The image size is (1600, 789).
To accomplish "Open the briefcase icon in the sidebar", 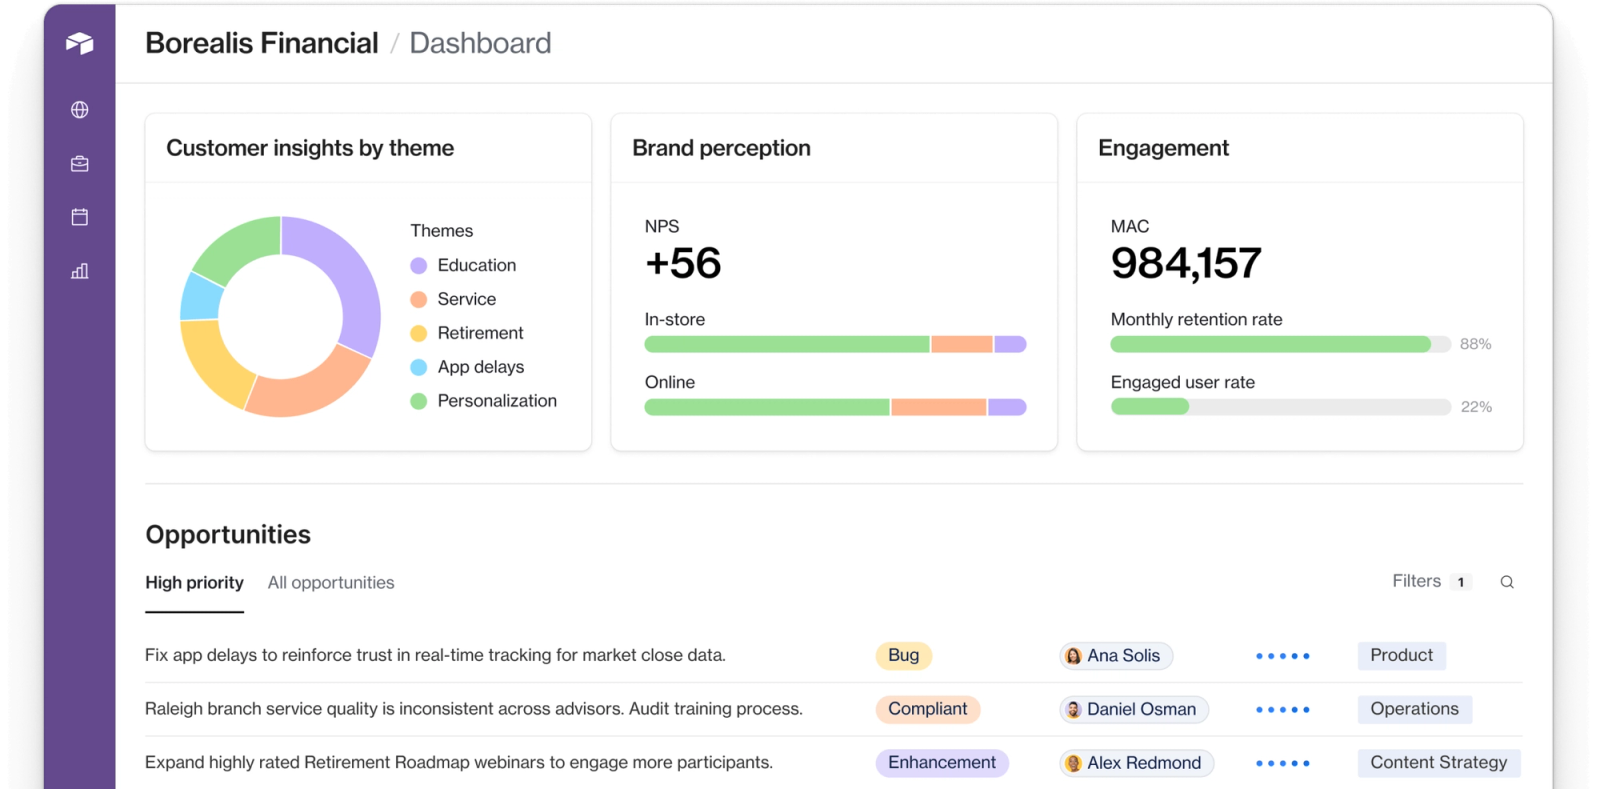I will 80,164.
